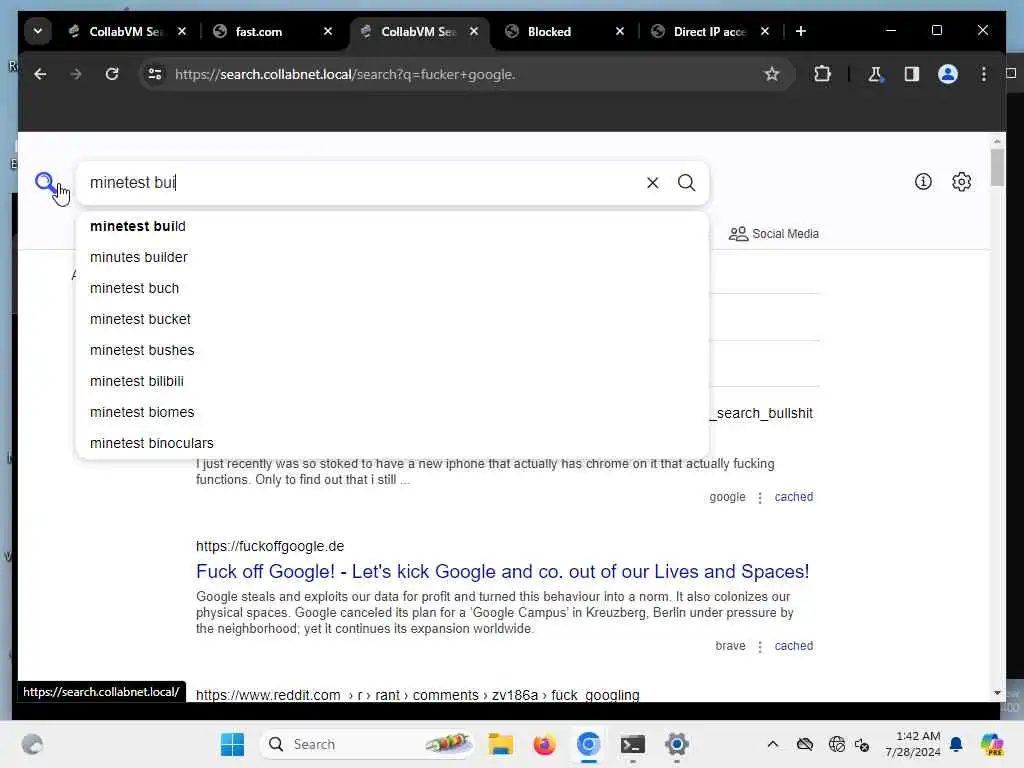
Task: Click the address bar URL
Action: [x=345, y=74]
